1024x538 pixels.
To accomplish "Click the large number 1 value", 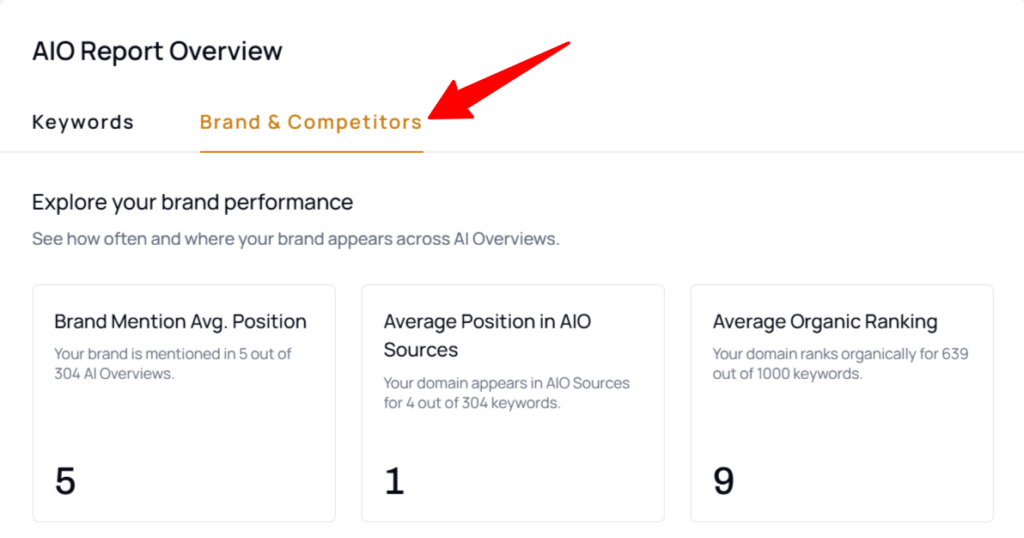I will point(394,481).
